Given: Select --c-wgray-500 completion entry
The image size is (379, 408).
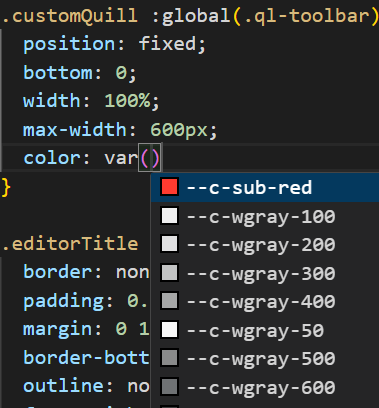Looking at the screenshot, I should [x=265, y=358].
